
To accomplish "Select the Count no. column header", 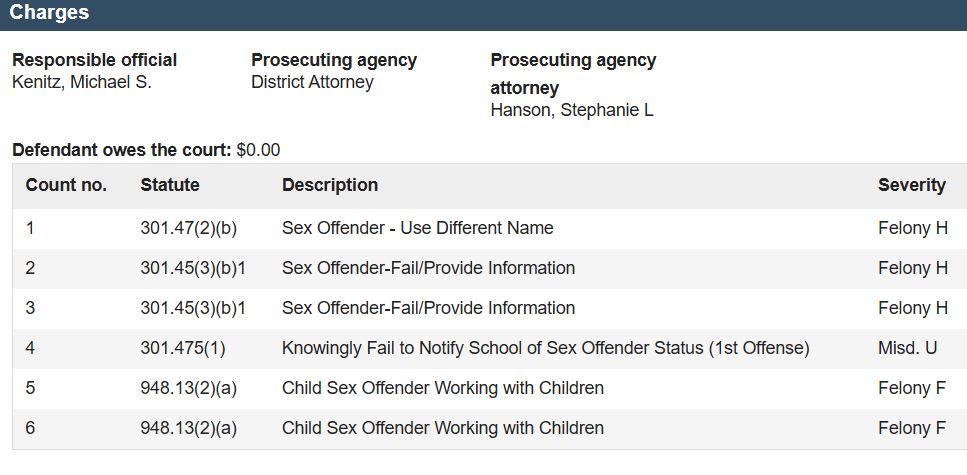I will click(x=66, y=185).
